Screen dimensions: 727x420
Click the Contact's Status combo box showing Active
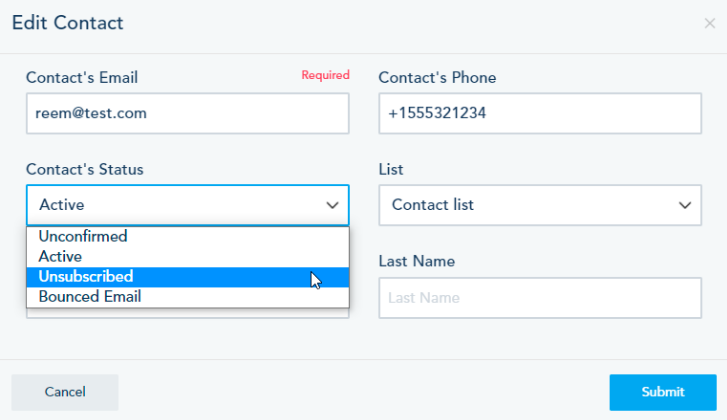click(175, 205)
